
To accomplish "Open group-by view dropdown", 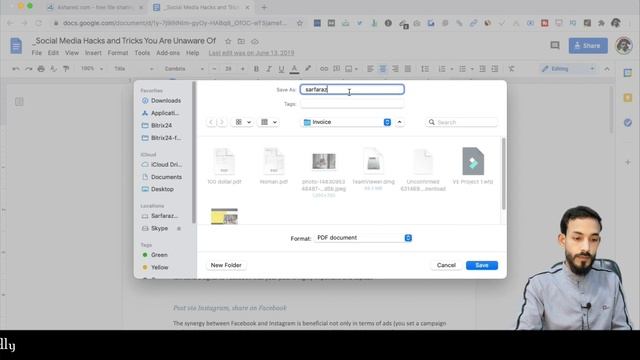I will click(x=269, y=122).
